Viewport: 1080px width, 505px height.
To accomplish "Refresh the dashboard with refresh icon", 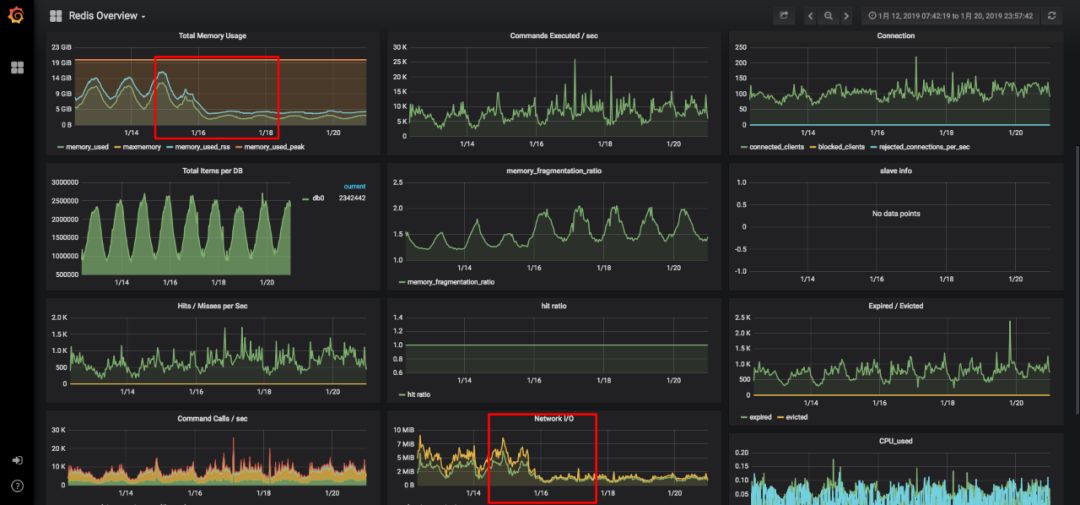I will coord(1051,15).
